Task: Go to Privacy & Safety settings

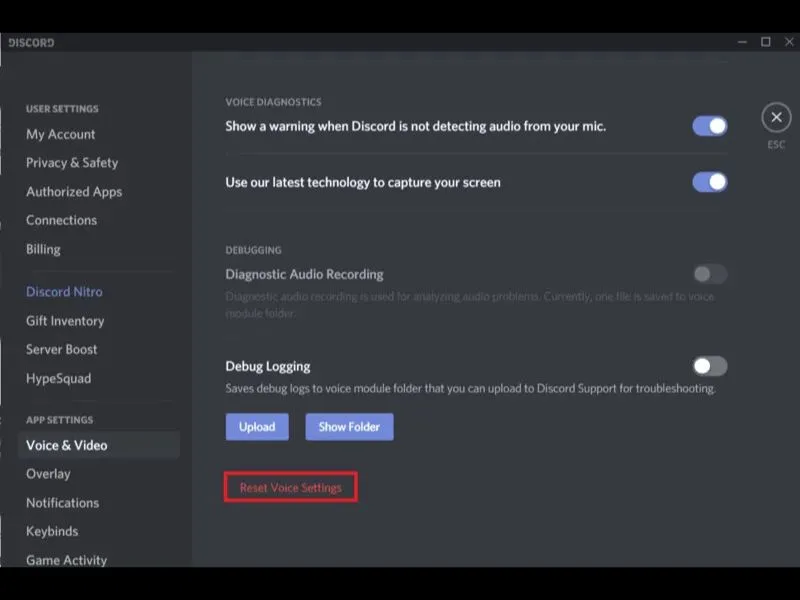Action: (x=72, y=163)
